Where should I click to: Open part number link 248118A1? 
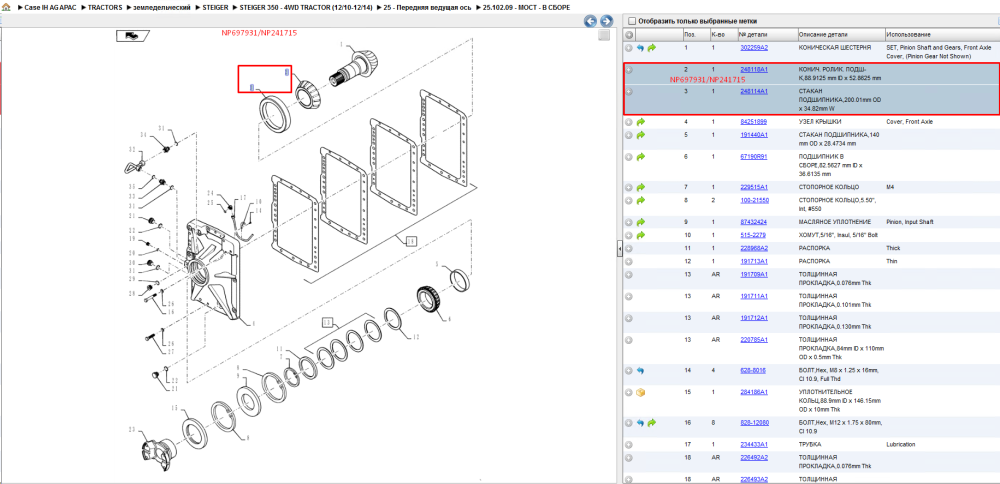point(754,70)
